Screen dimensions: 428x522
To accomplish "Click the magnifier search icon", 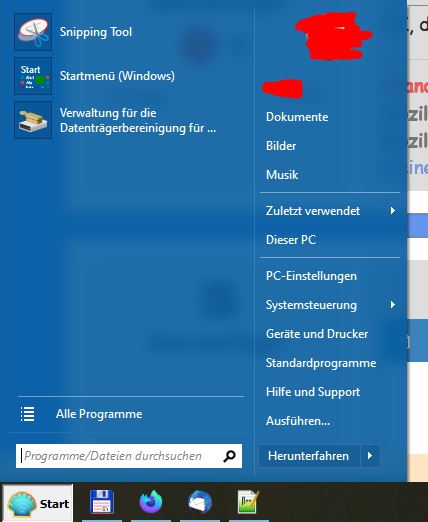I will [x=229, y=456].
